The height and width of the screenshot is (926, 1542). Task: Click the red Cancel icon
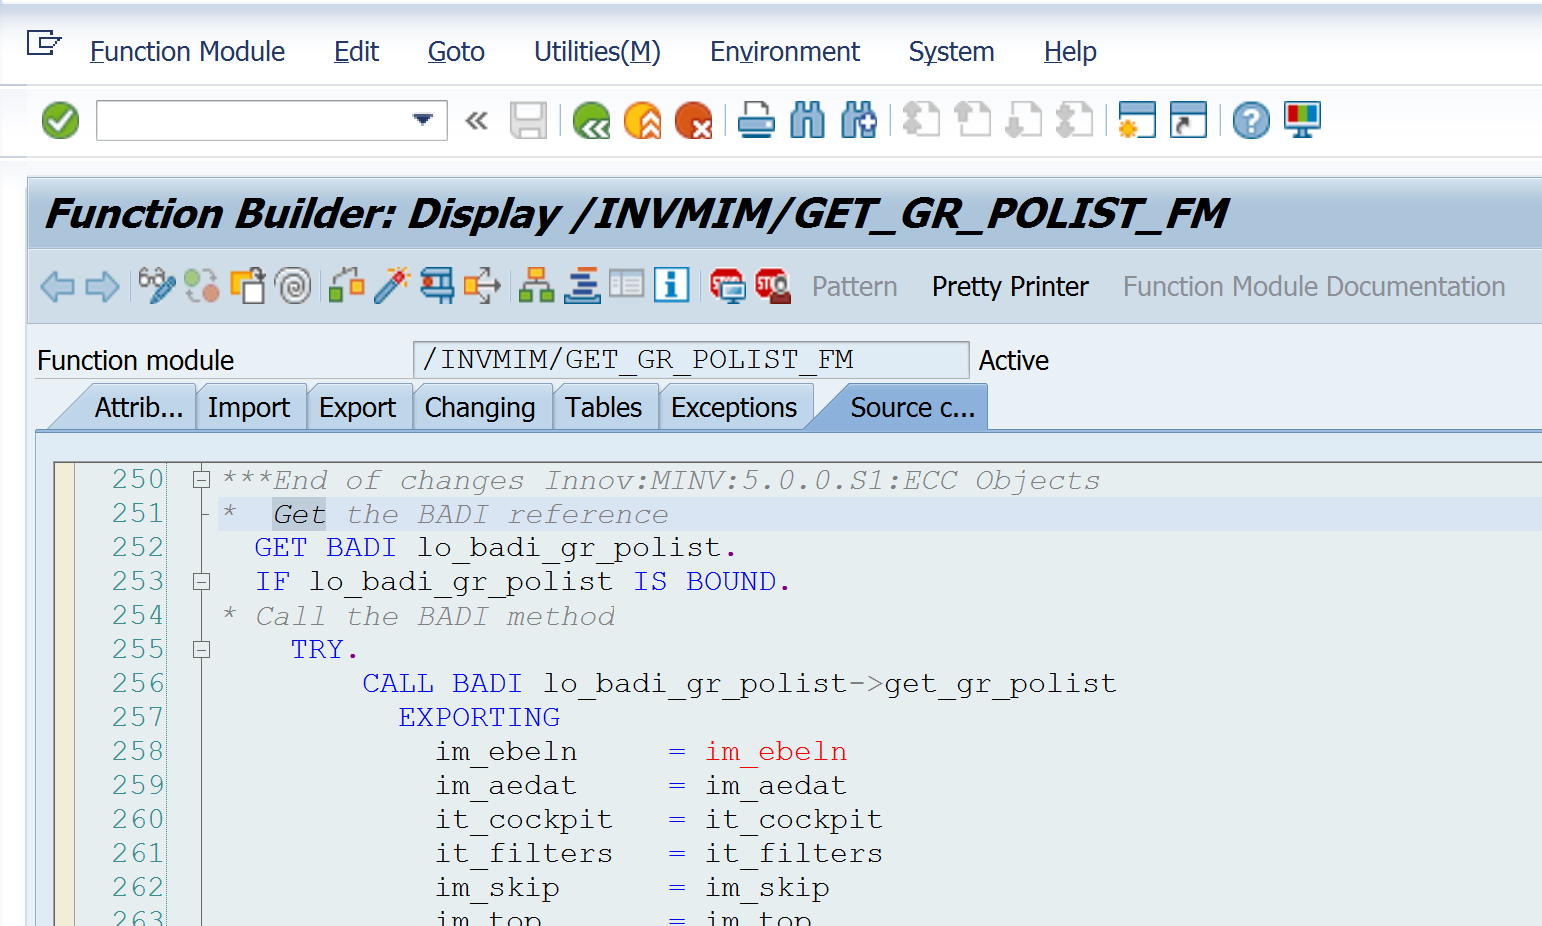pos(693,121)
